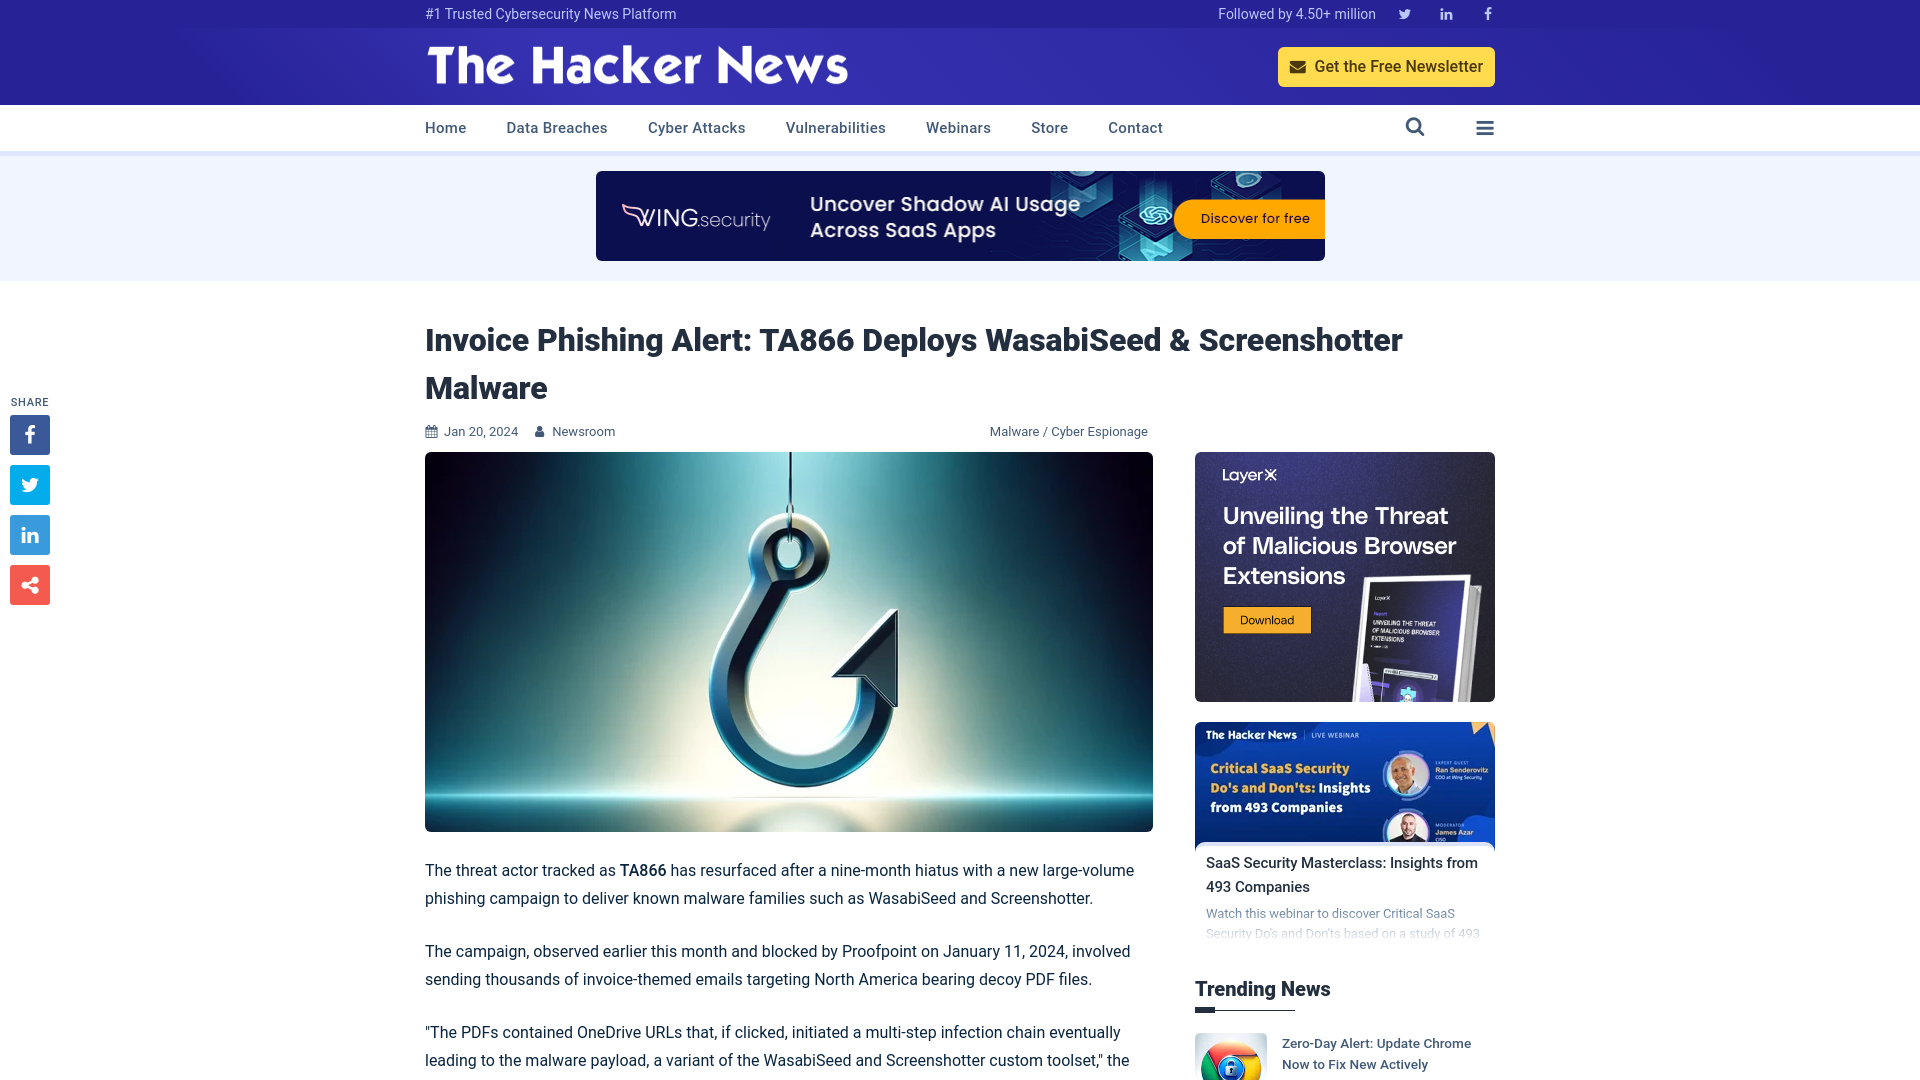Expand the Vulnerabilities navigation item
The image size is (1920, 1080).
[835, 127]
